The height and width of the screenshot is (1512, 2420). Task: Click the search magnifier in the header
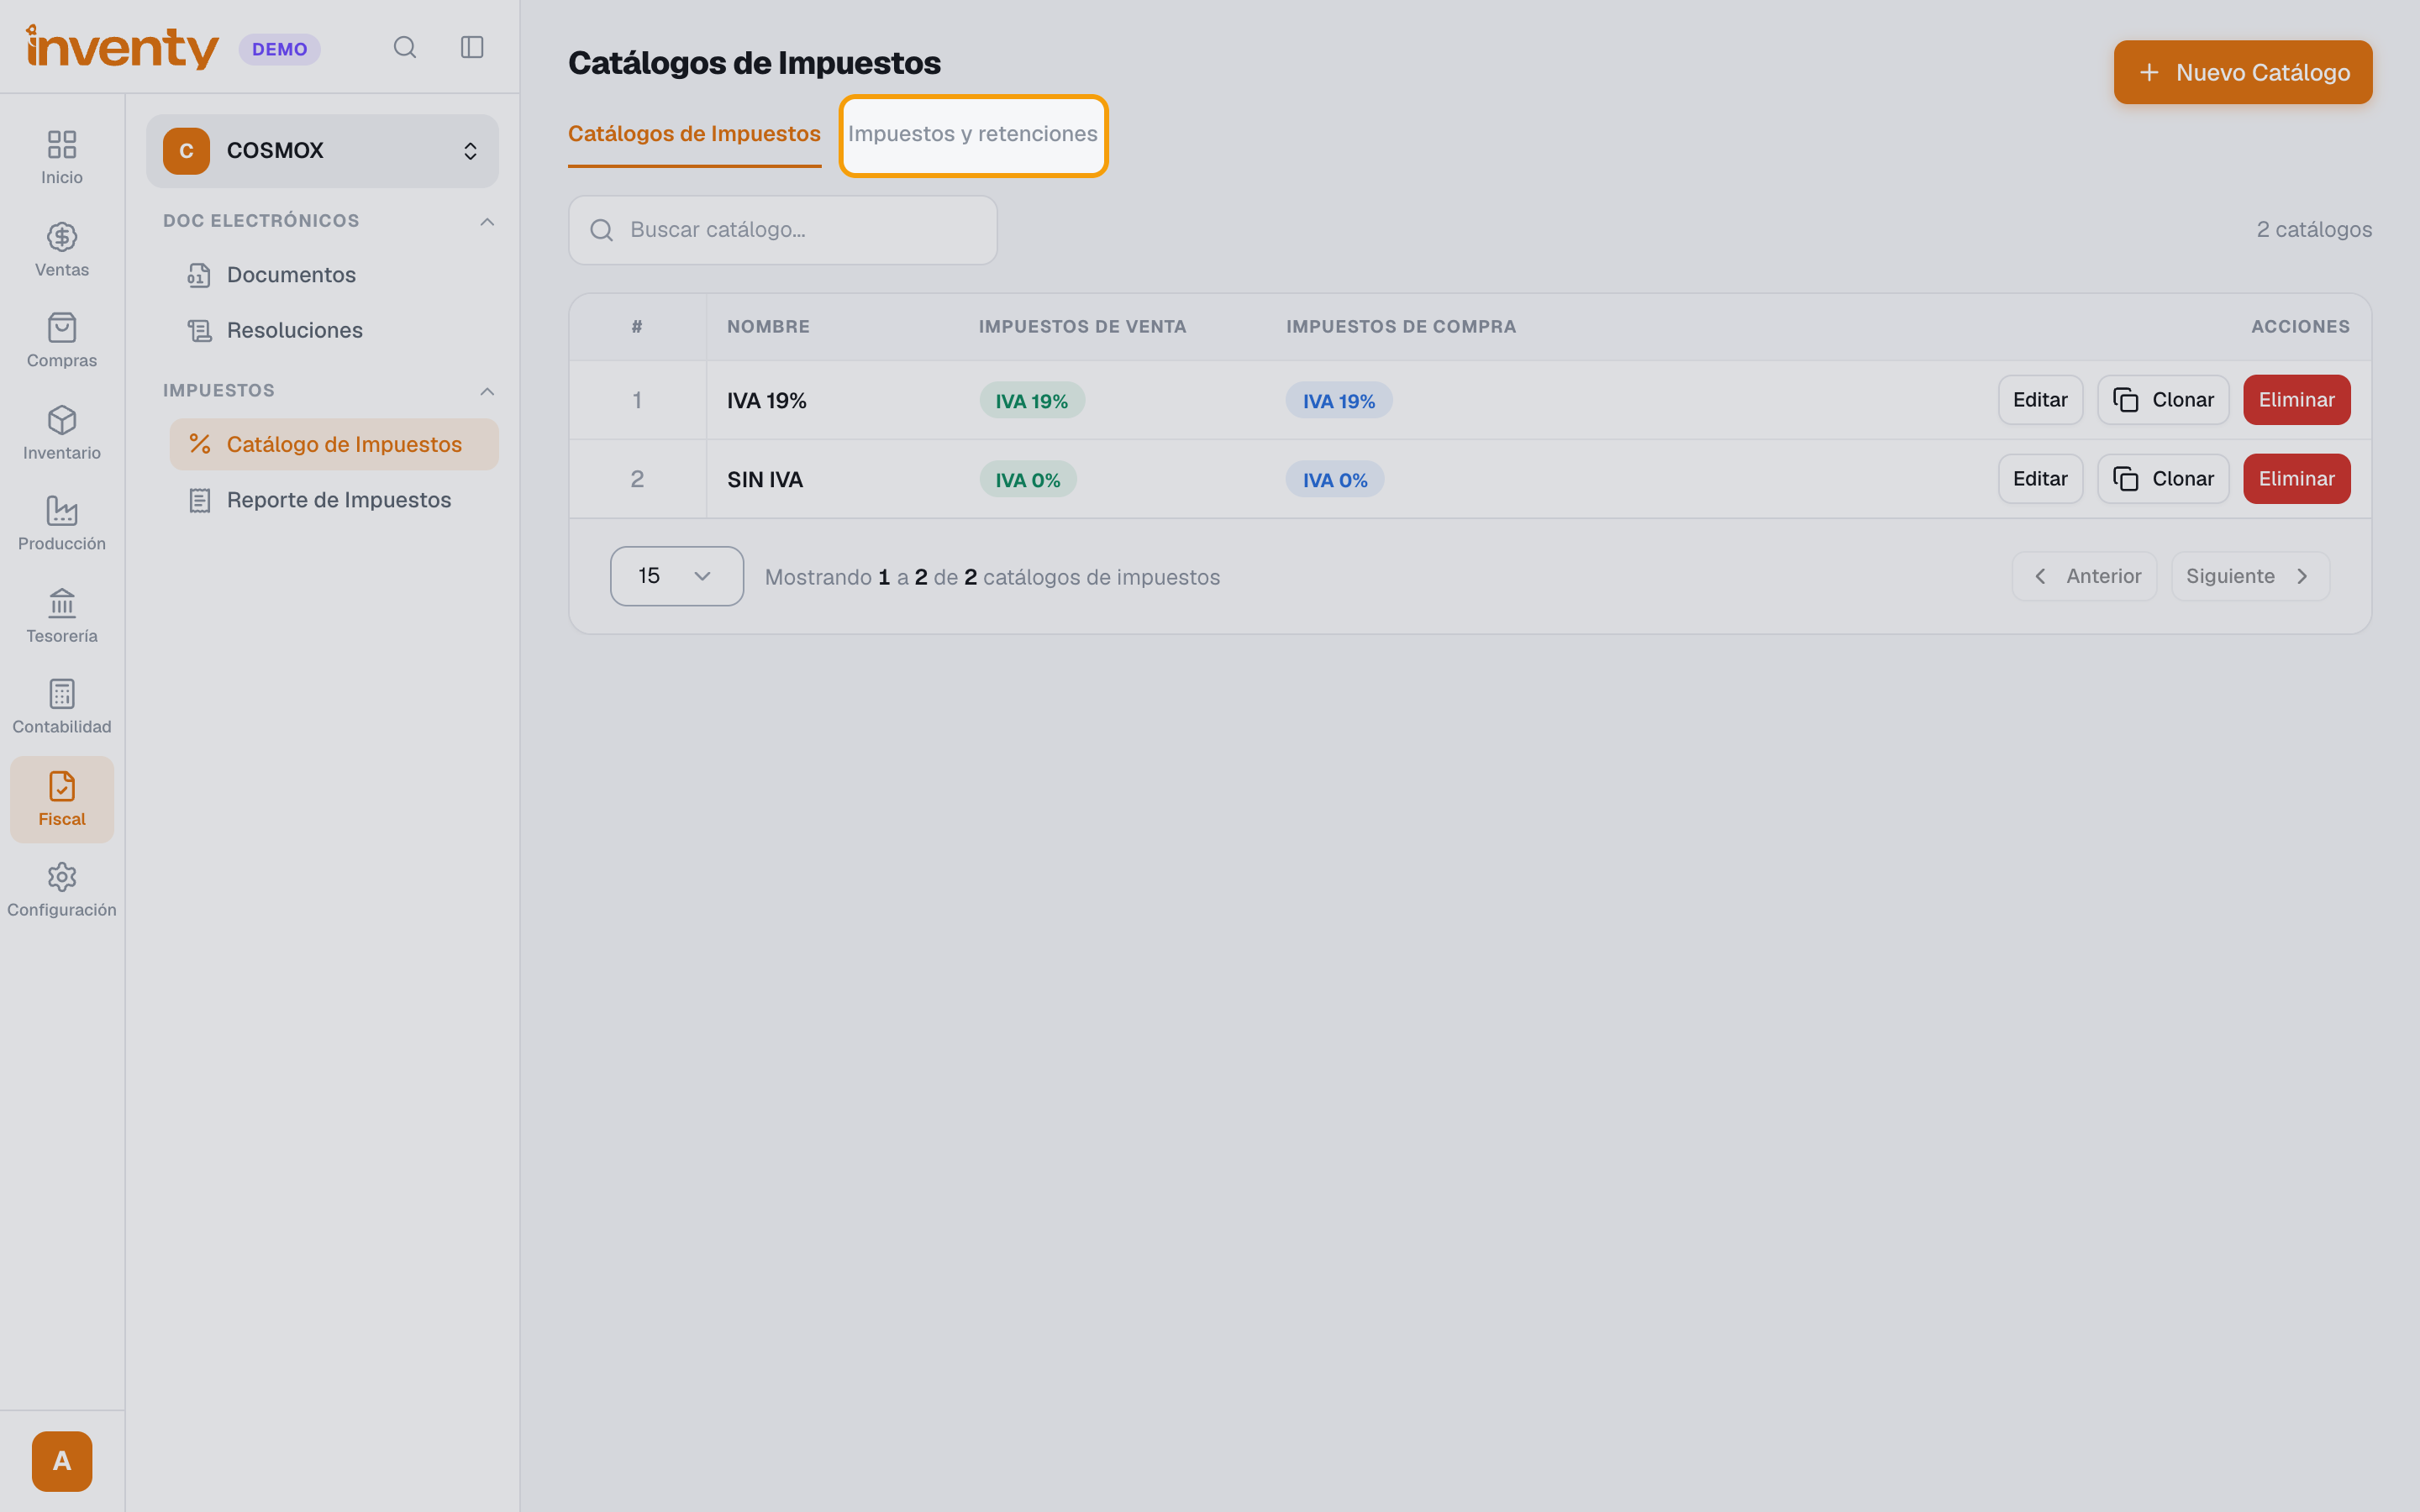point(405,47)
